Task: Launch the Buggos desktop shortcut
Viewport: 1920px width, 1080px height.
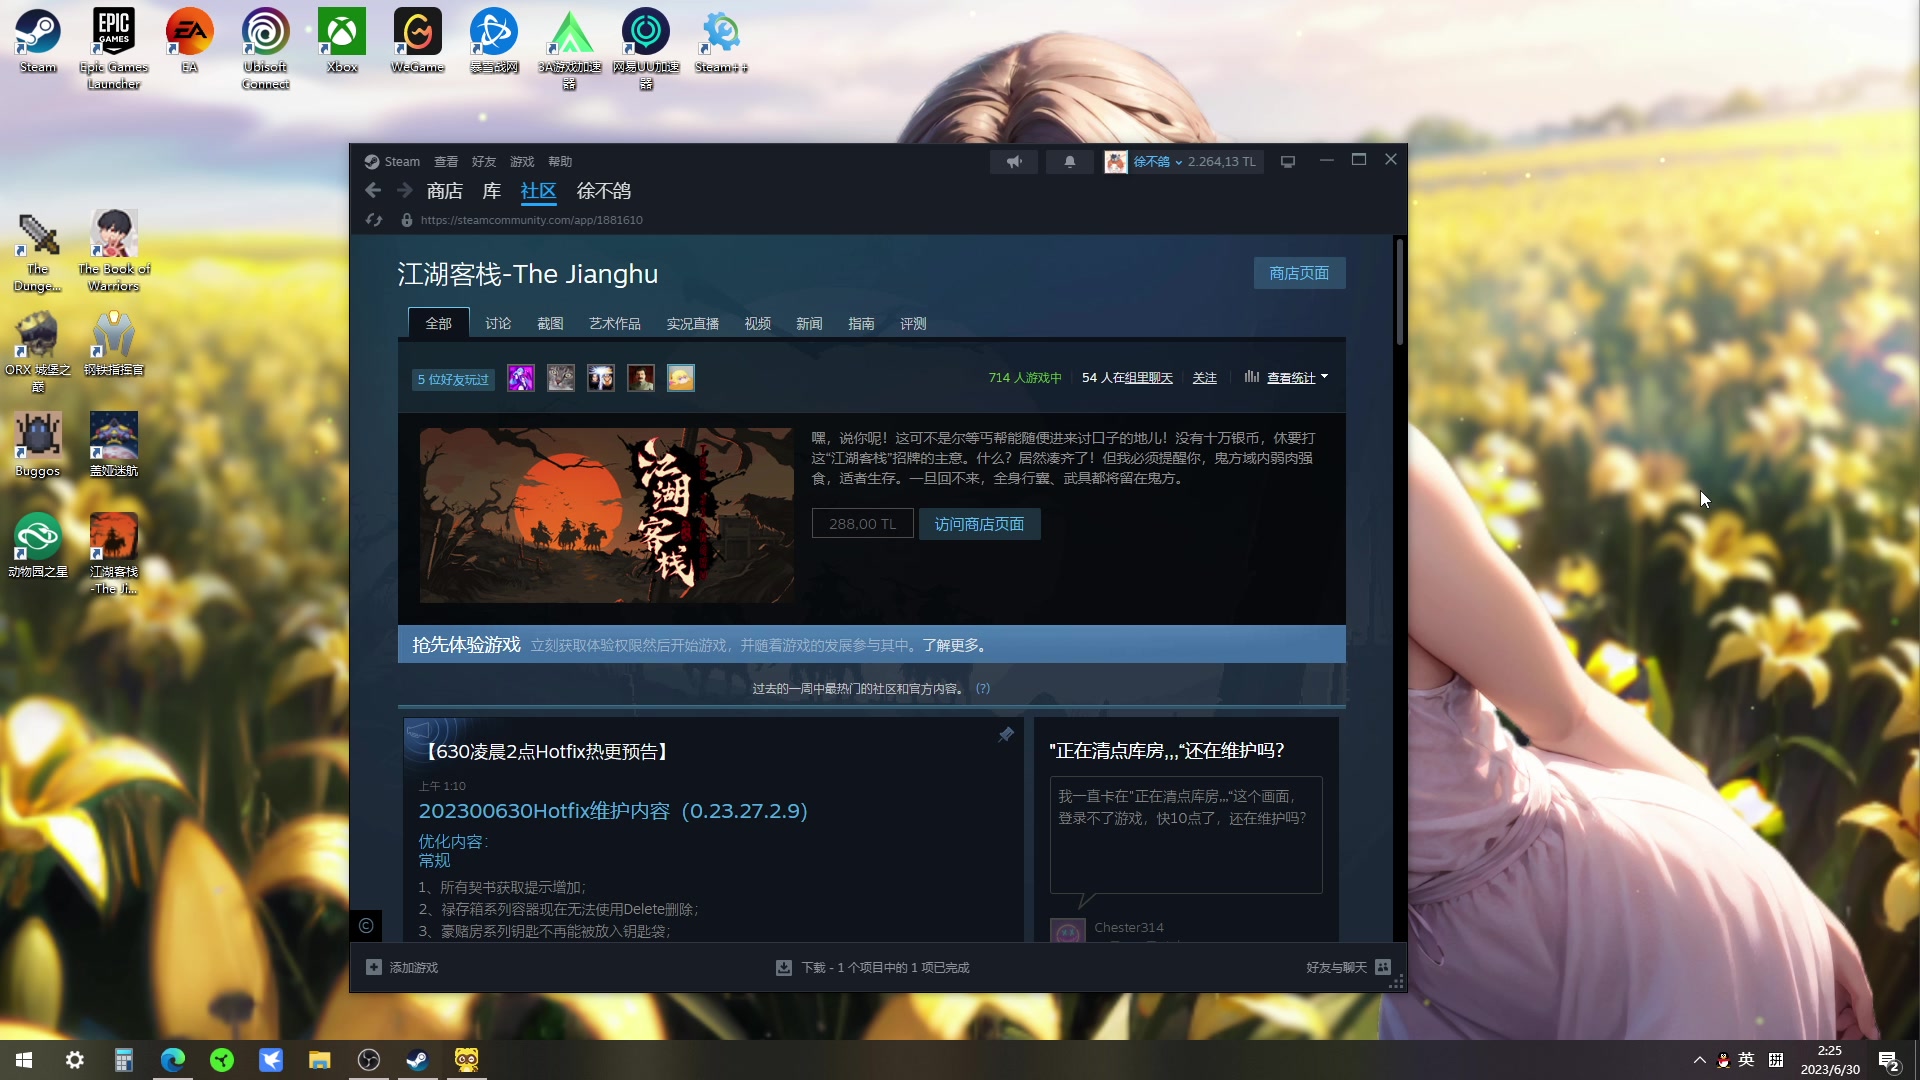Action: [x=38, y=445]
